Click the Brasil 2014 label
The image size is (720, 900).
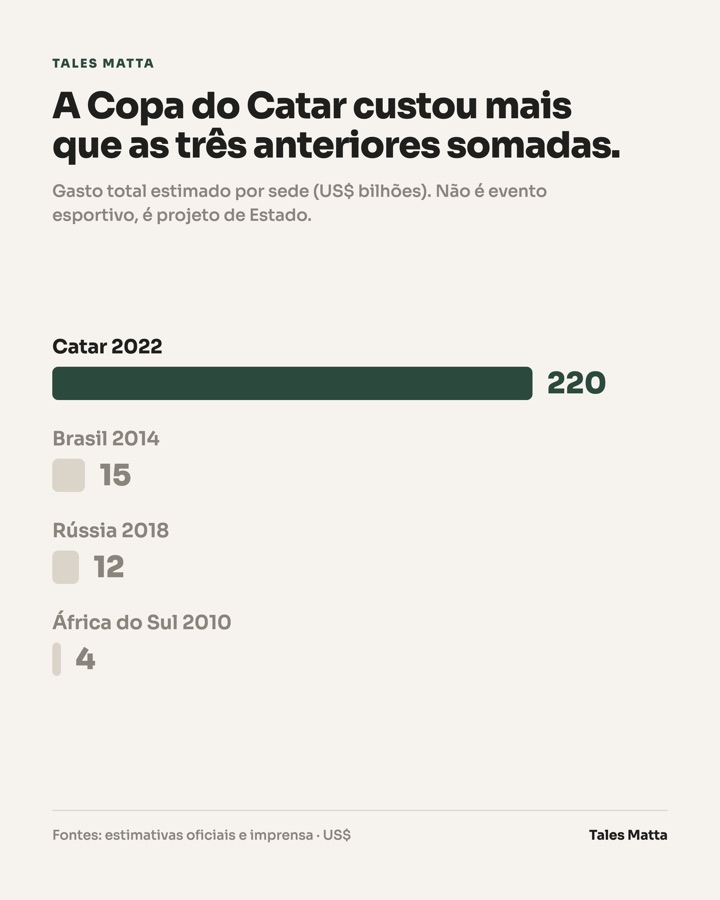[106, 439]
